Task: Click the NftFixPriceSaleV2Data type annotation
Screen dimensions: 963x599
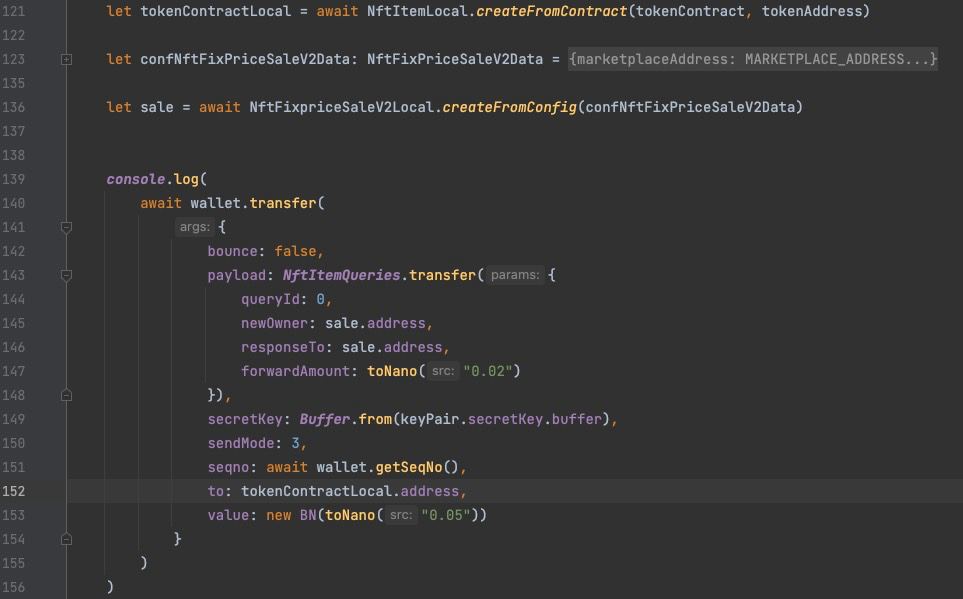Action: (x=454, y=59)
